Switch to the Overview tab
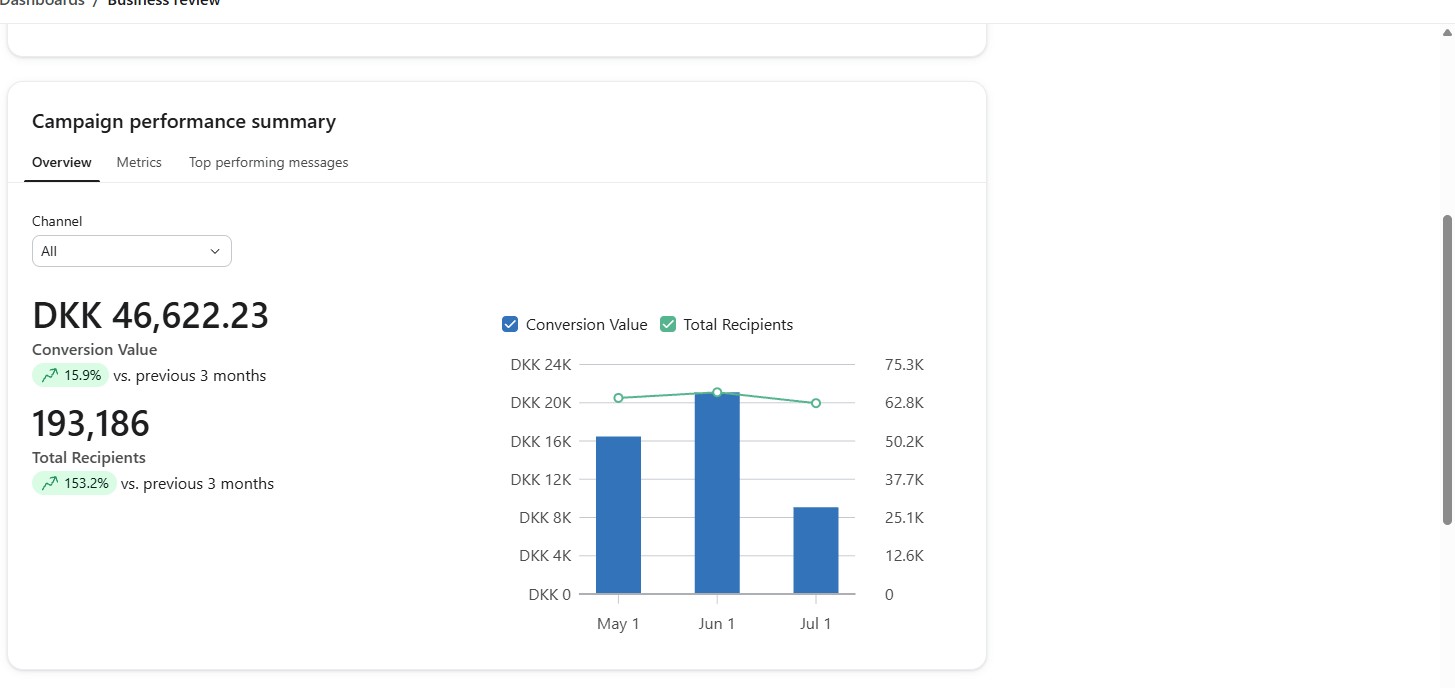Screen dimensions: 1455x688 point(62,162)
